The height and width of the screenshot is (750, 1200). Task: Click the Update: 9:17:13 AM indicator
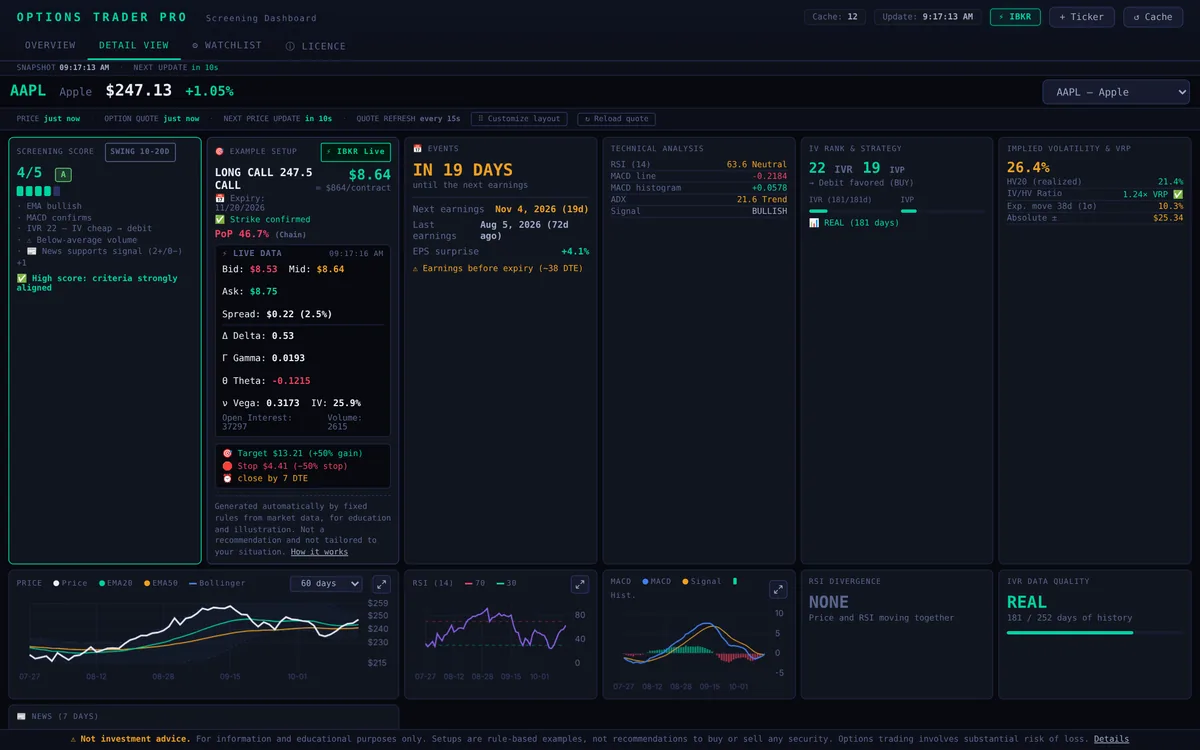point(928,17)
